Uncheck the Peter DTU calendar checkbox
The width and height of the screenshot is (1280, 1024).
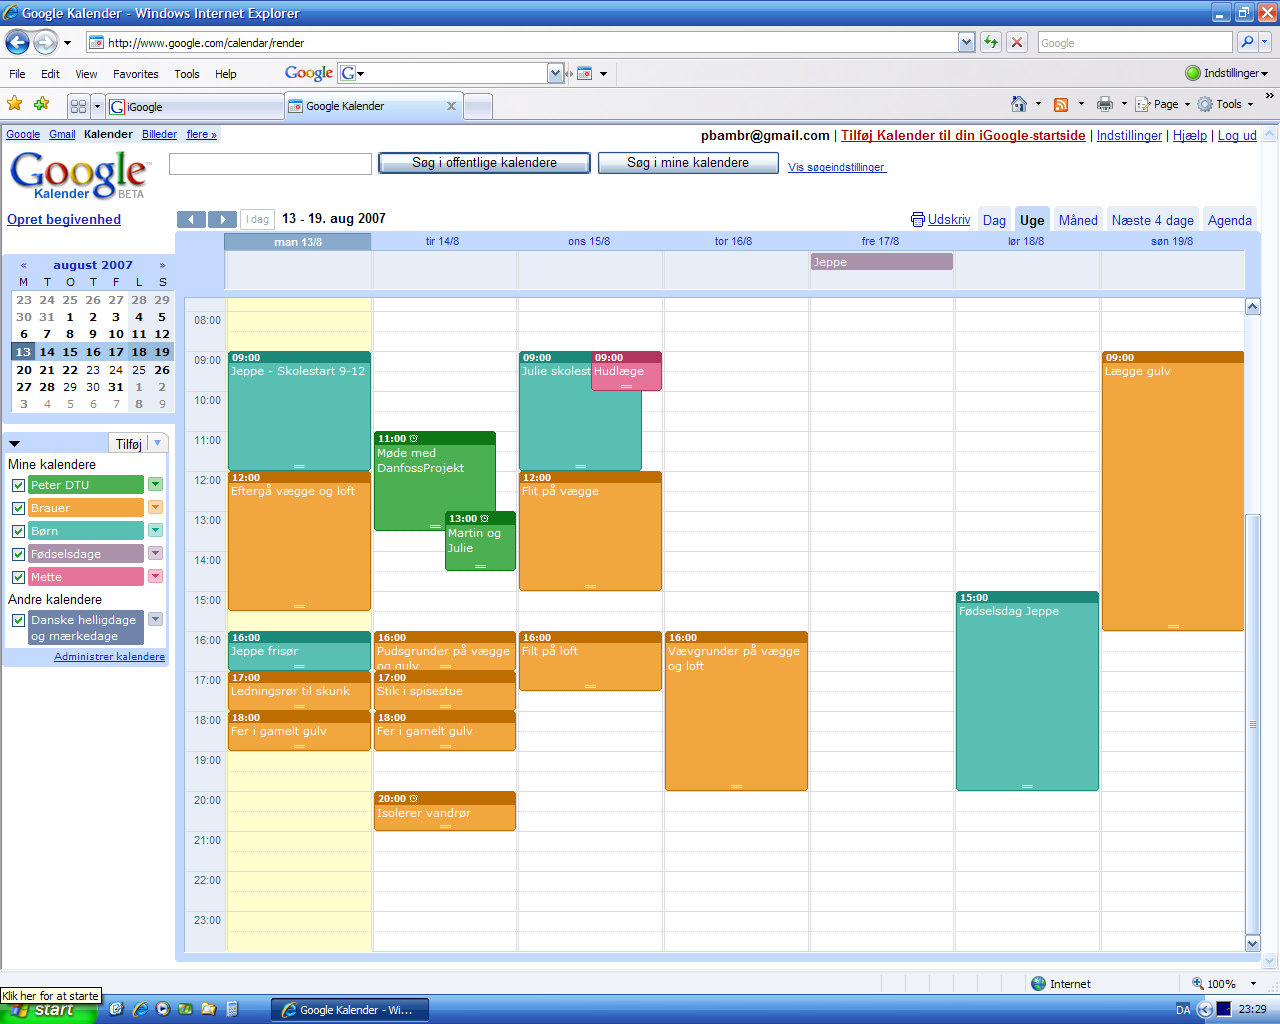click(x=18, y=485)
